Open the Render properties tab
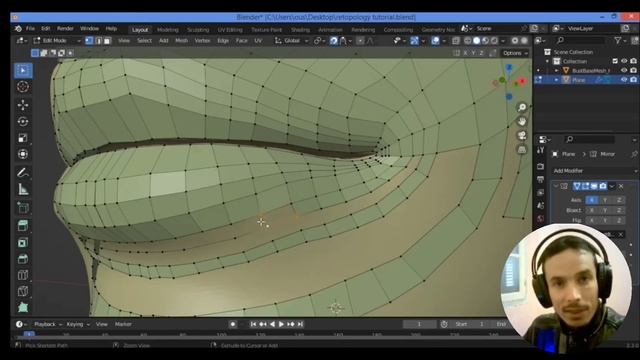640x360 pixels. tap(541, 166)
